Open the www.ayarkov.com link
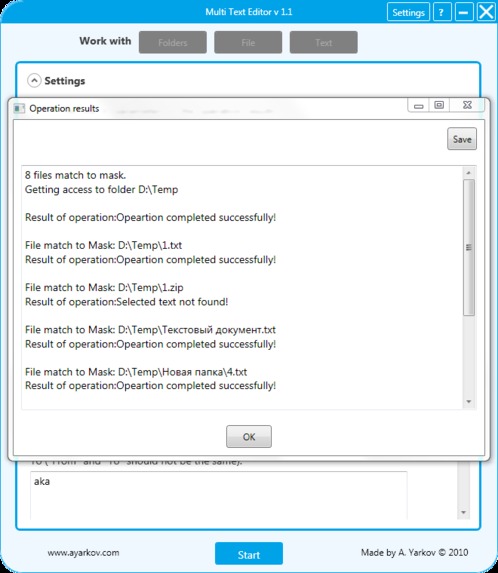This screenshot has height=573, width=498. point(83,553)
